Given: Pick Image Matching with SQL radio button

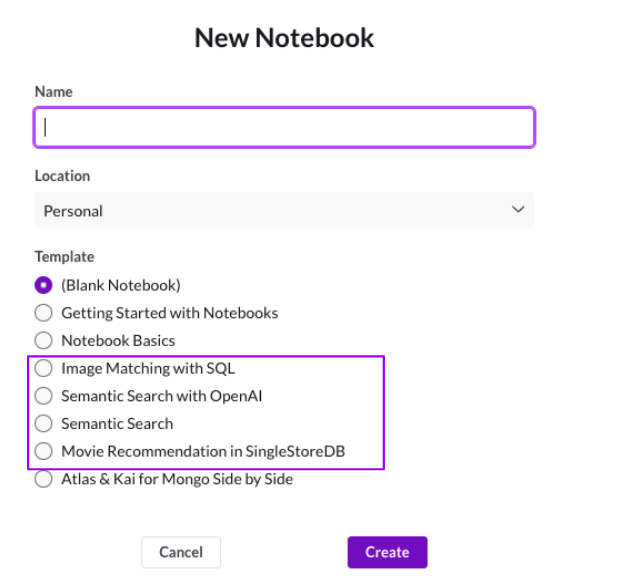Looking at the screenshot, I should pos(44,368).
